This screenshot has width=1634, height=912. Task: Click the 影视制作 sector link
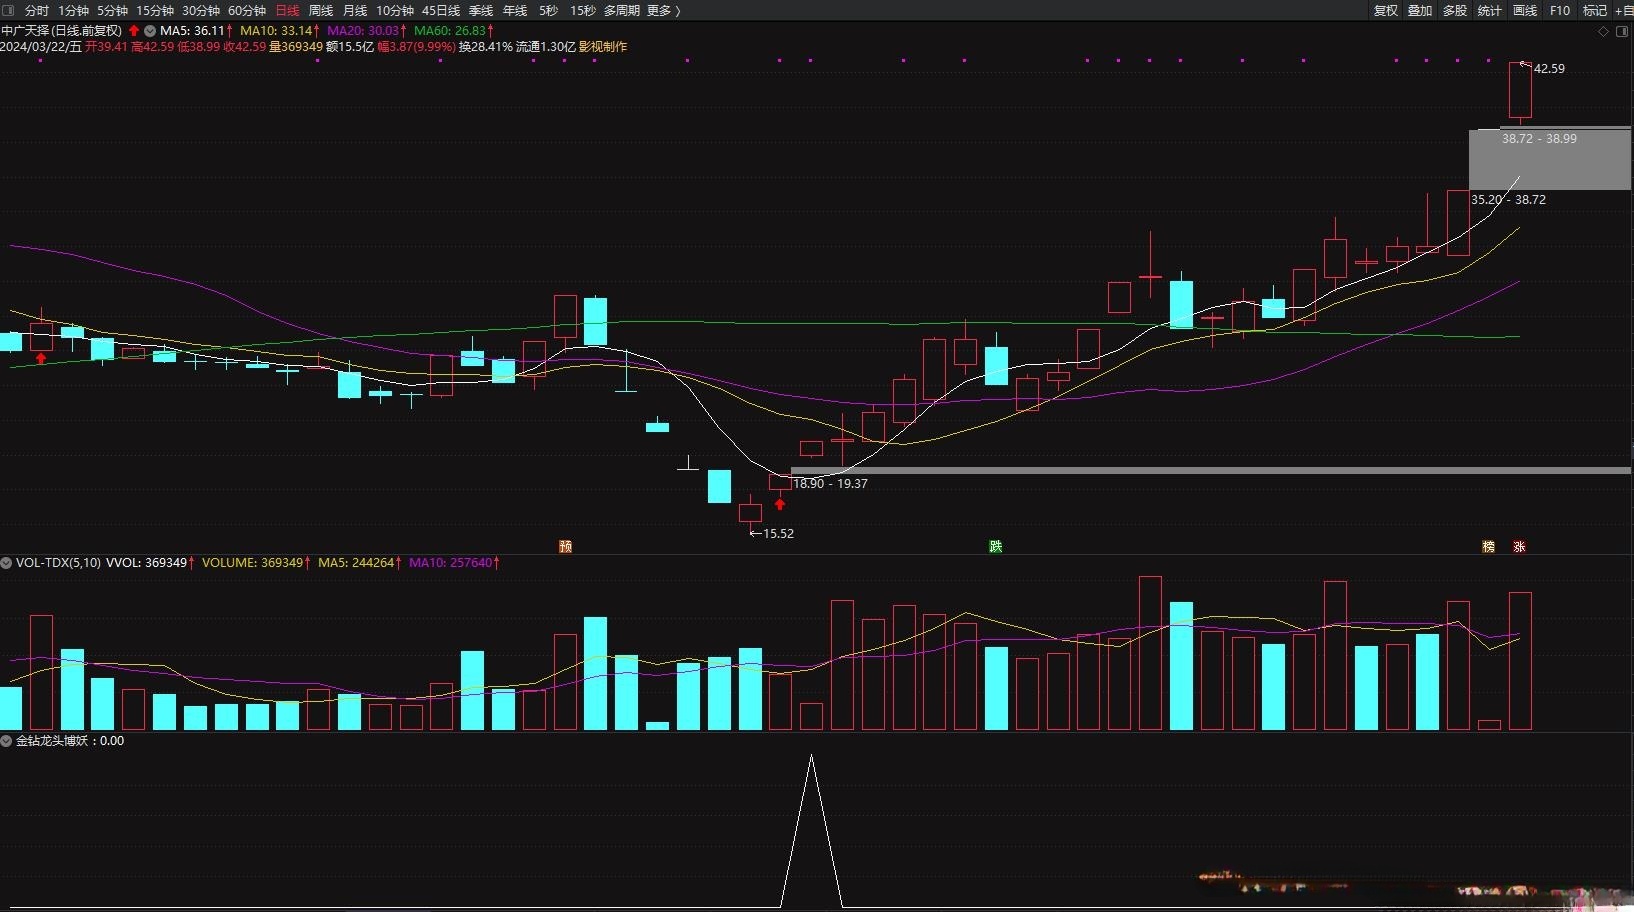[603, 47]
